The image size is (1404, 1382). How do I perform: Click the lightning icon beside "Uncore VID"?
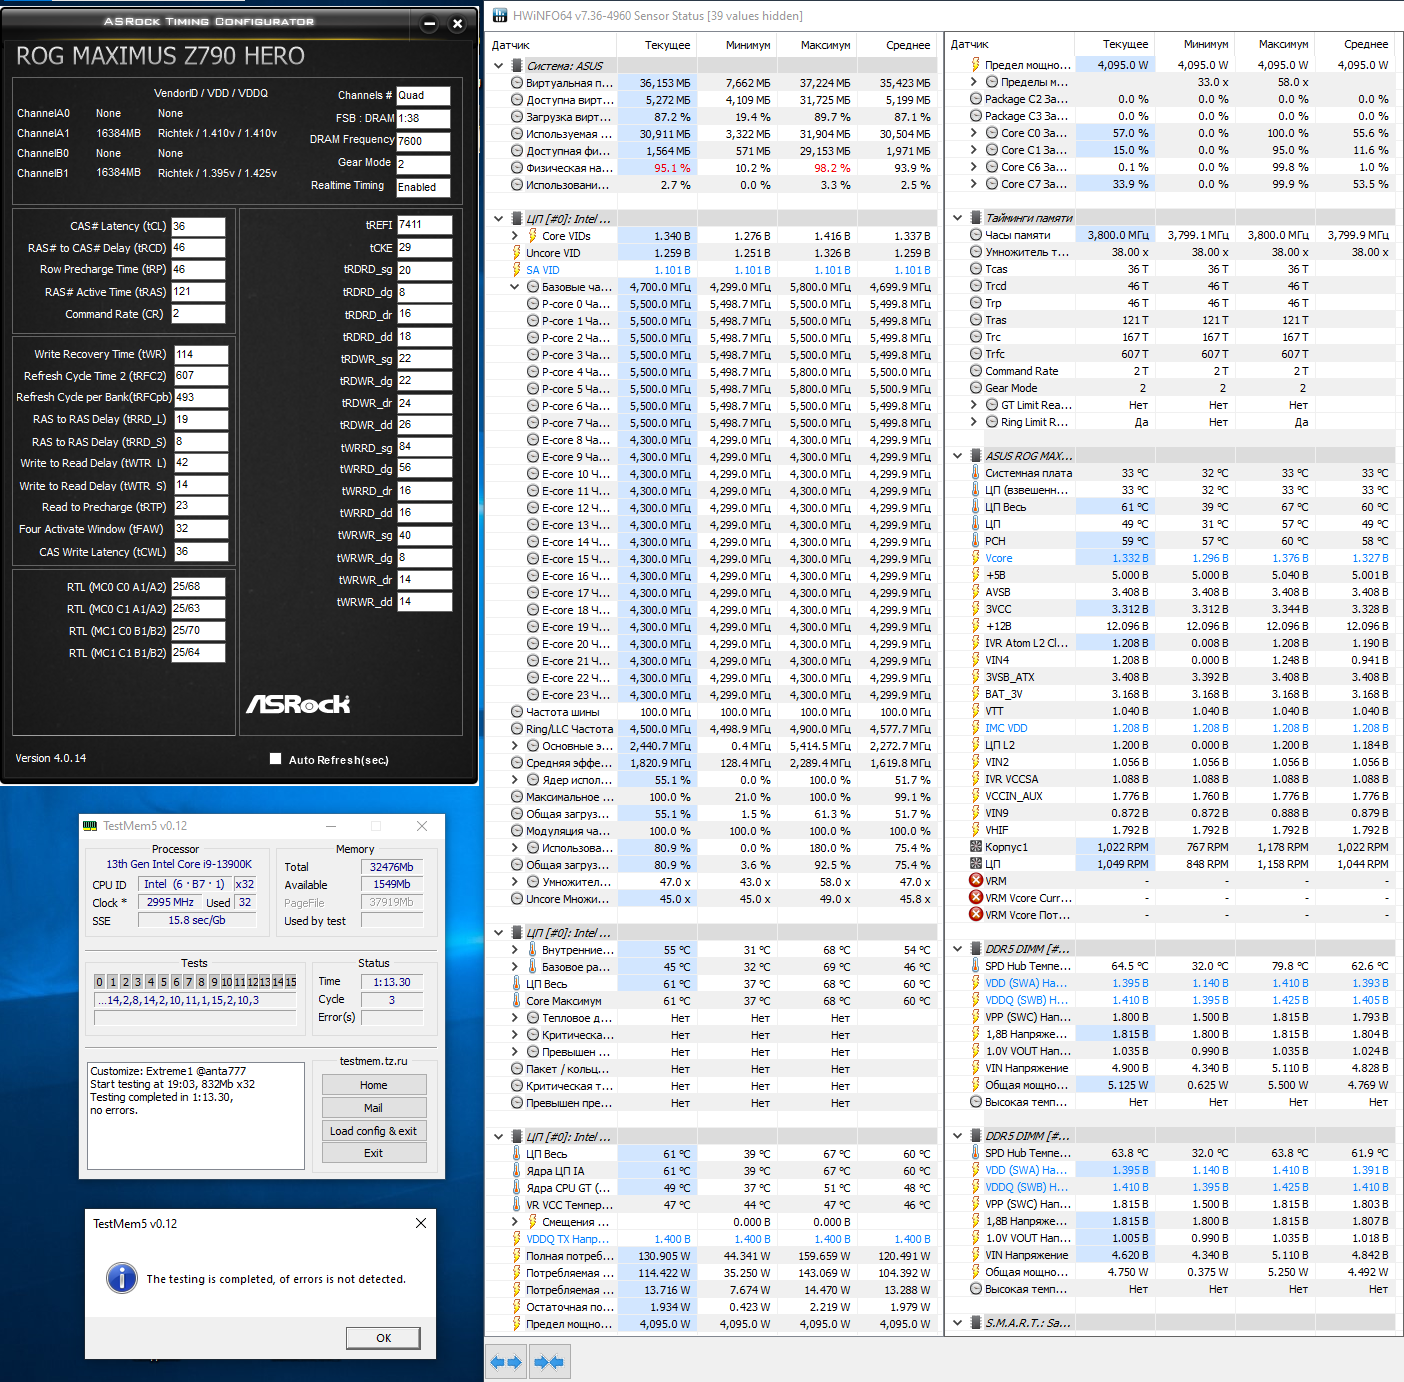click(x=517, y=253)
